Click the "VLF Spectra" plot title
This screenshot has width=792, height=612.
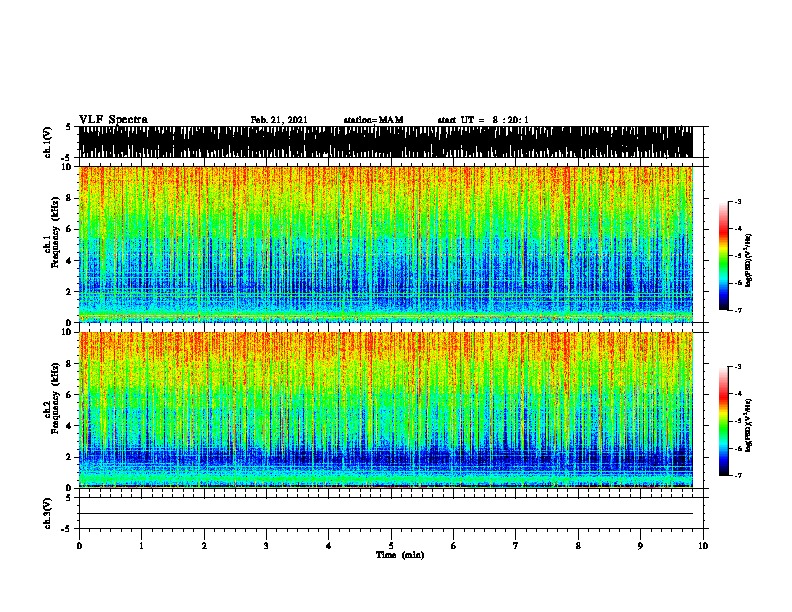coord(113,120)
